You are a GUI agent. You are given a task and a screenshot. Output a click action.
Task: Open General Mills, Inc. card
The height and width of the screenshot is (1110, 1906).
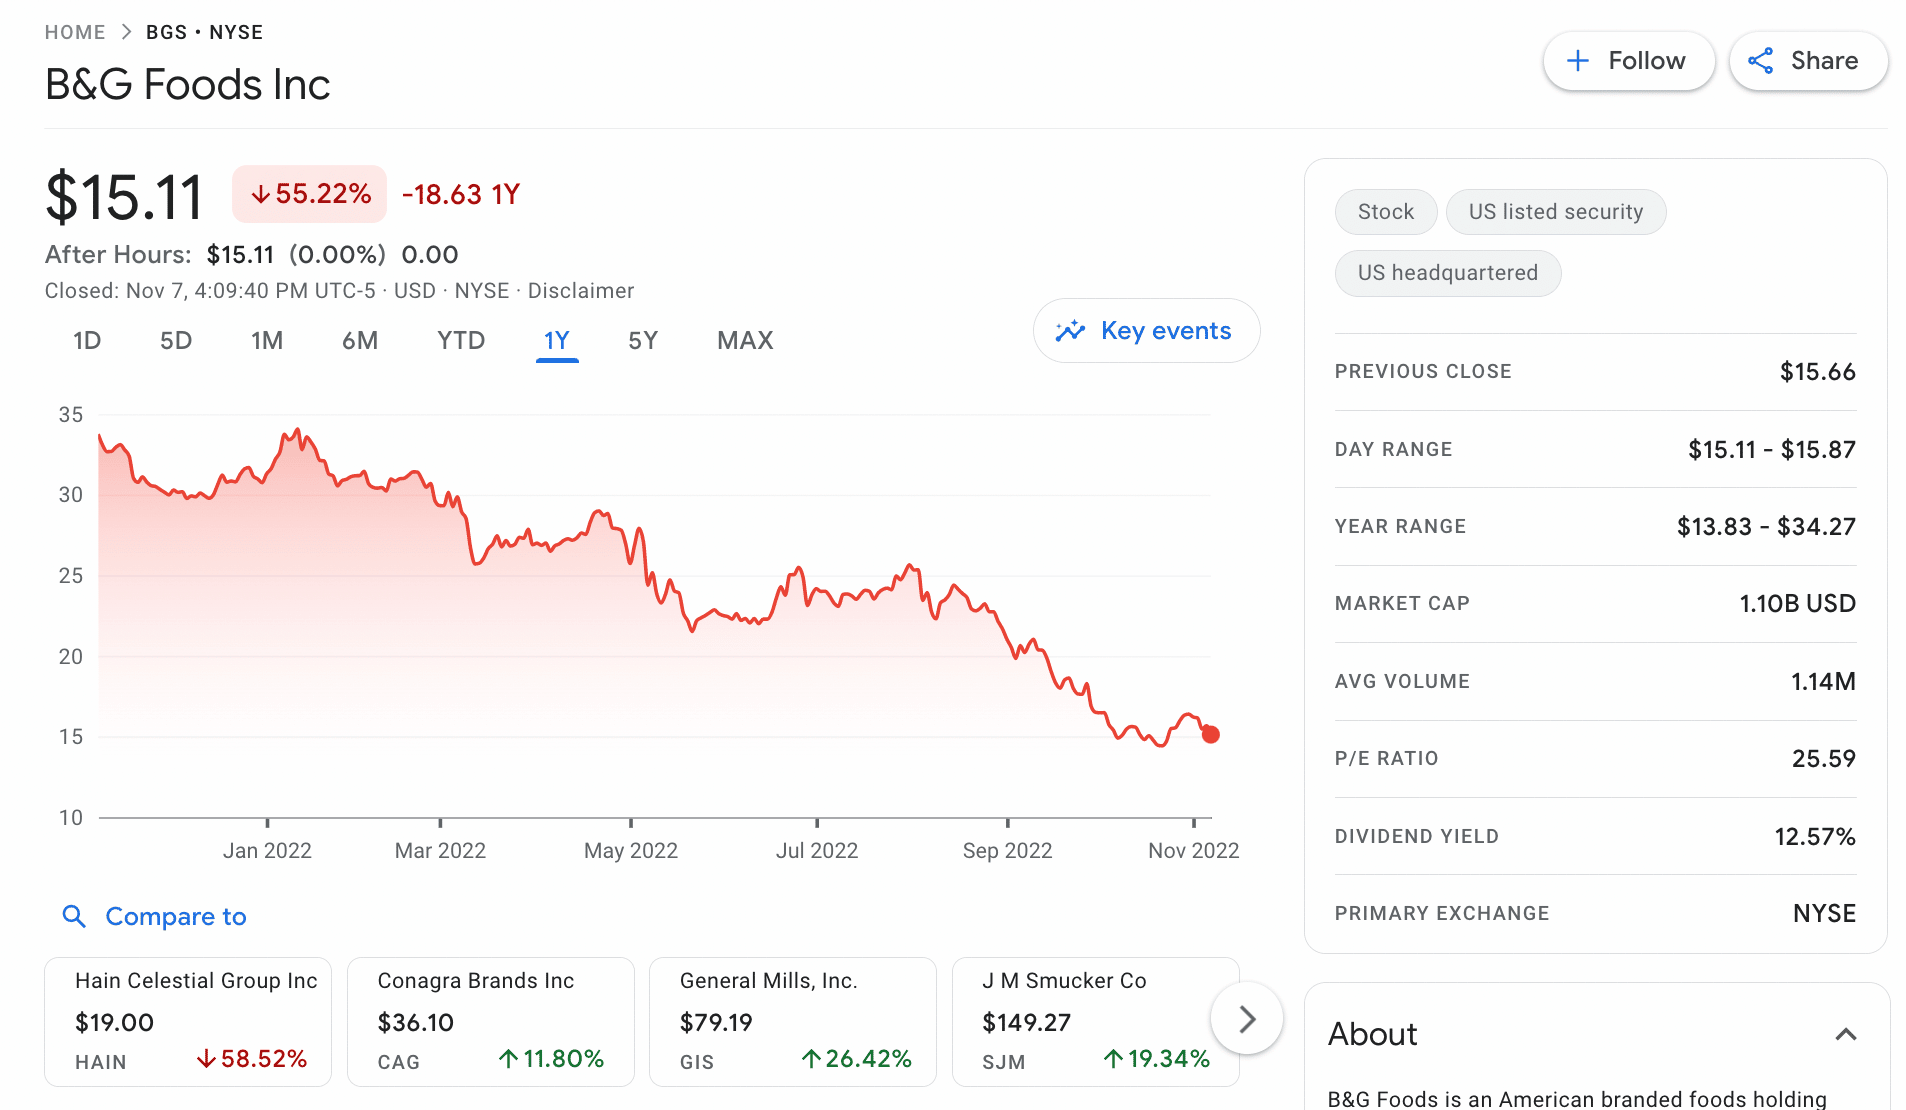(793, 1021)
